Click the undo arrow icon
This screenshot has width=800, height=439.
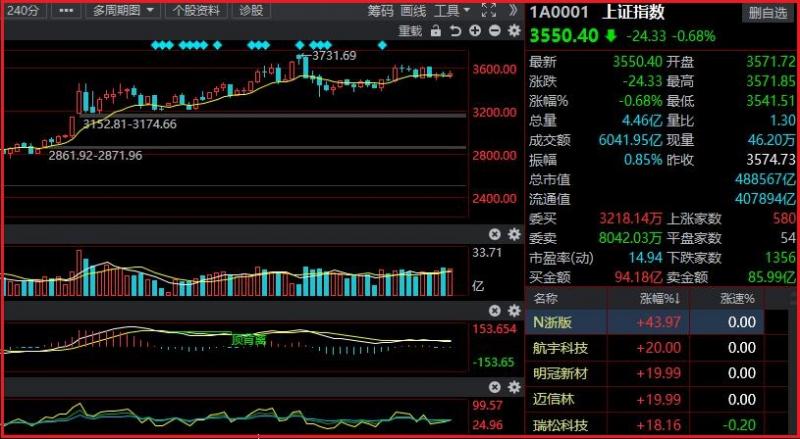click(455, 31)
